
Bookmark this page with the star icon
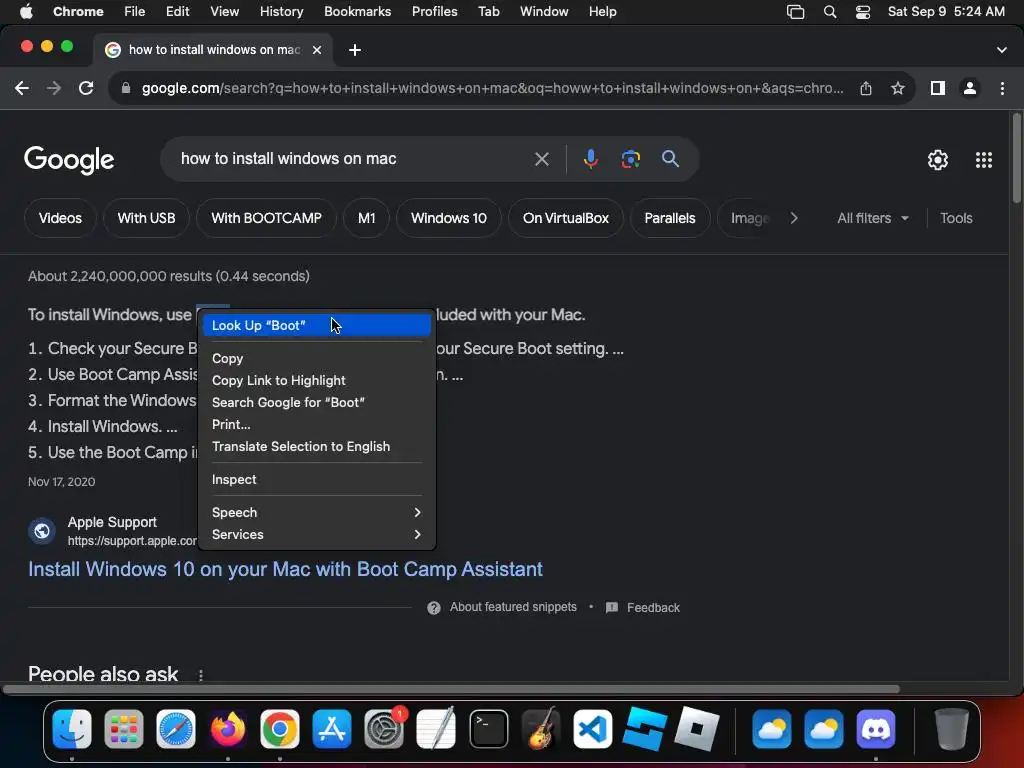tap(897, 88)
